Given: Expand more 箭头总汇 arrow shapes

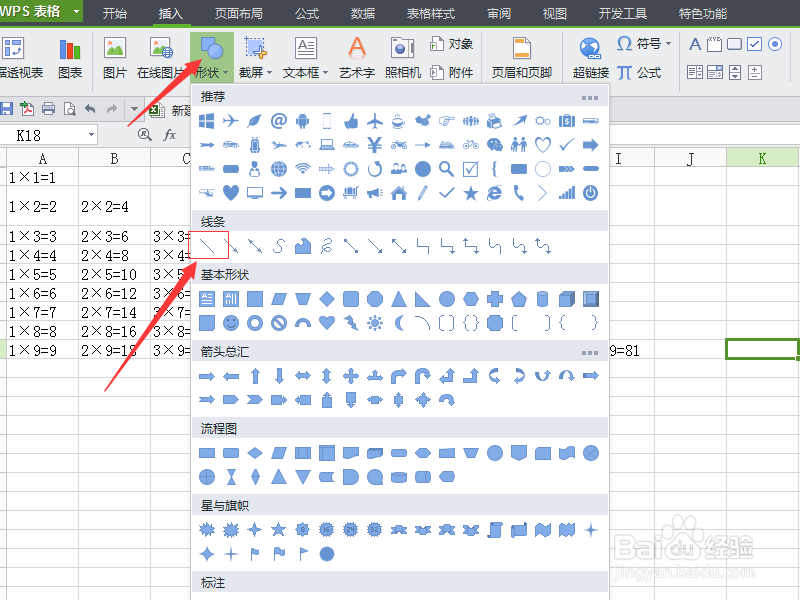Looking at the screenshot, I should point(589,353).
